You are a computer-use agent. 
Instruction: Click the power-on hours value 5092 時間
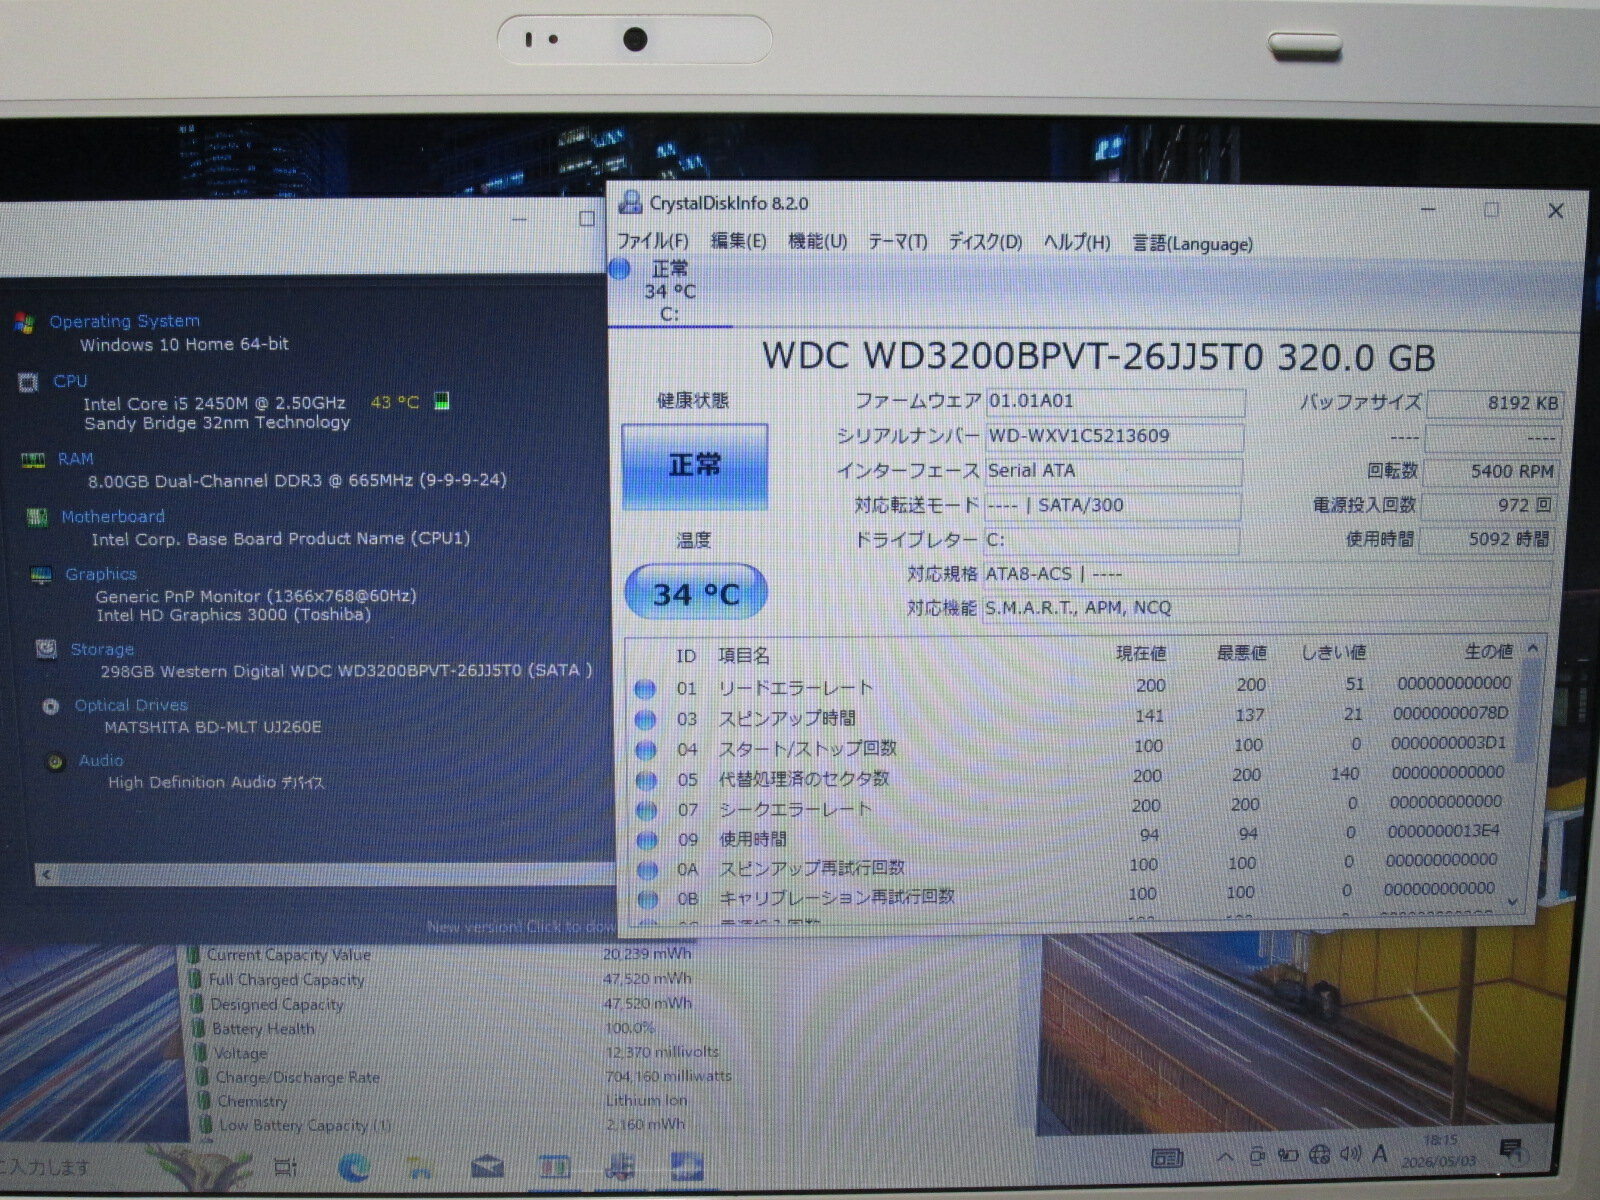(x=1487, y=539)
